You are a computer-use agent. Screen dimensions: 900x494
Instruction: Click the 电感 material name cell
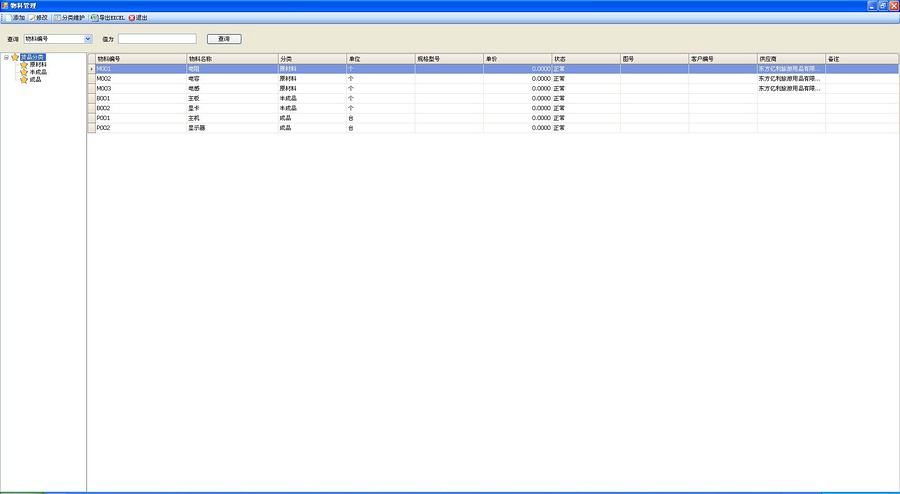(232, 88)
